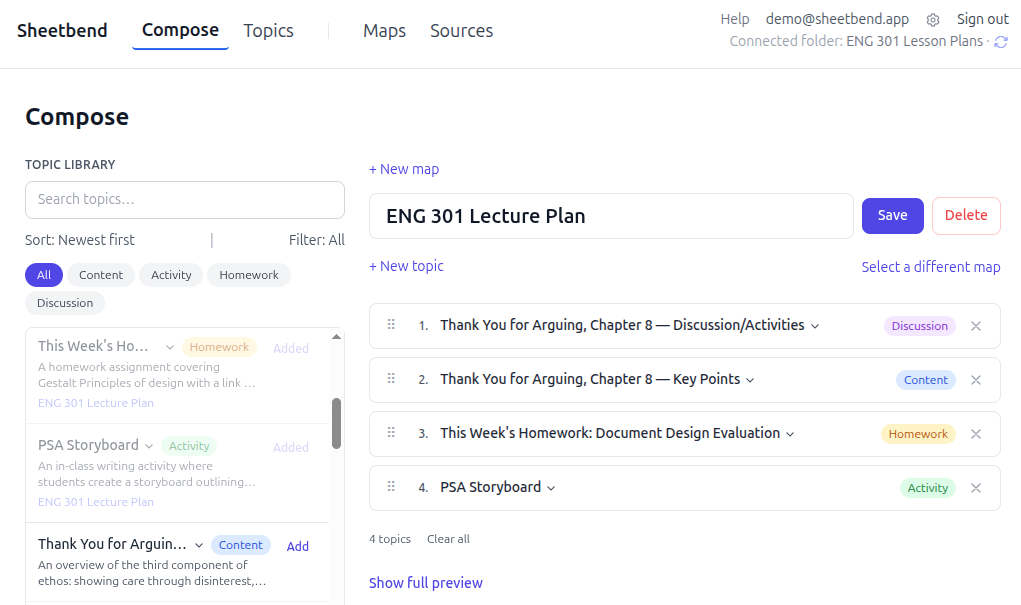Click the 4 topics count text
Image resolution: width=1021 pixels, height=605 pixels.
coord(390,539)
